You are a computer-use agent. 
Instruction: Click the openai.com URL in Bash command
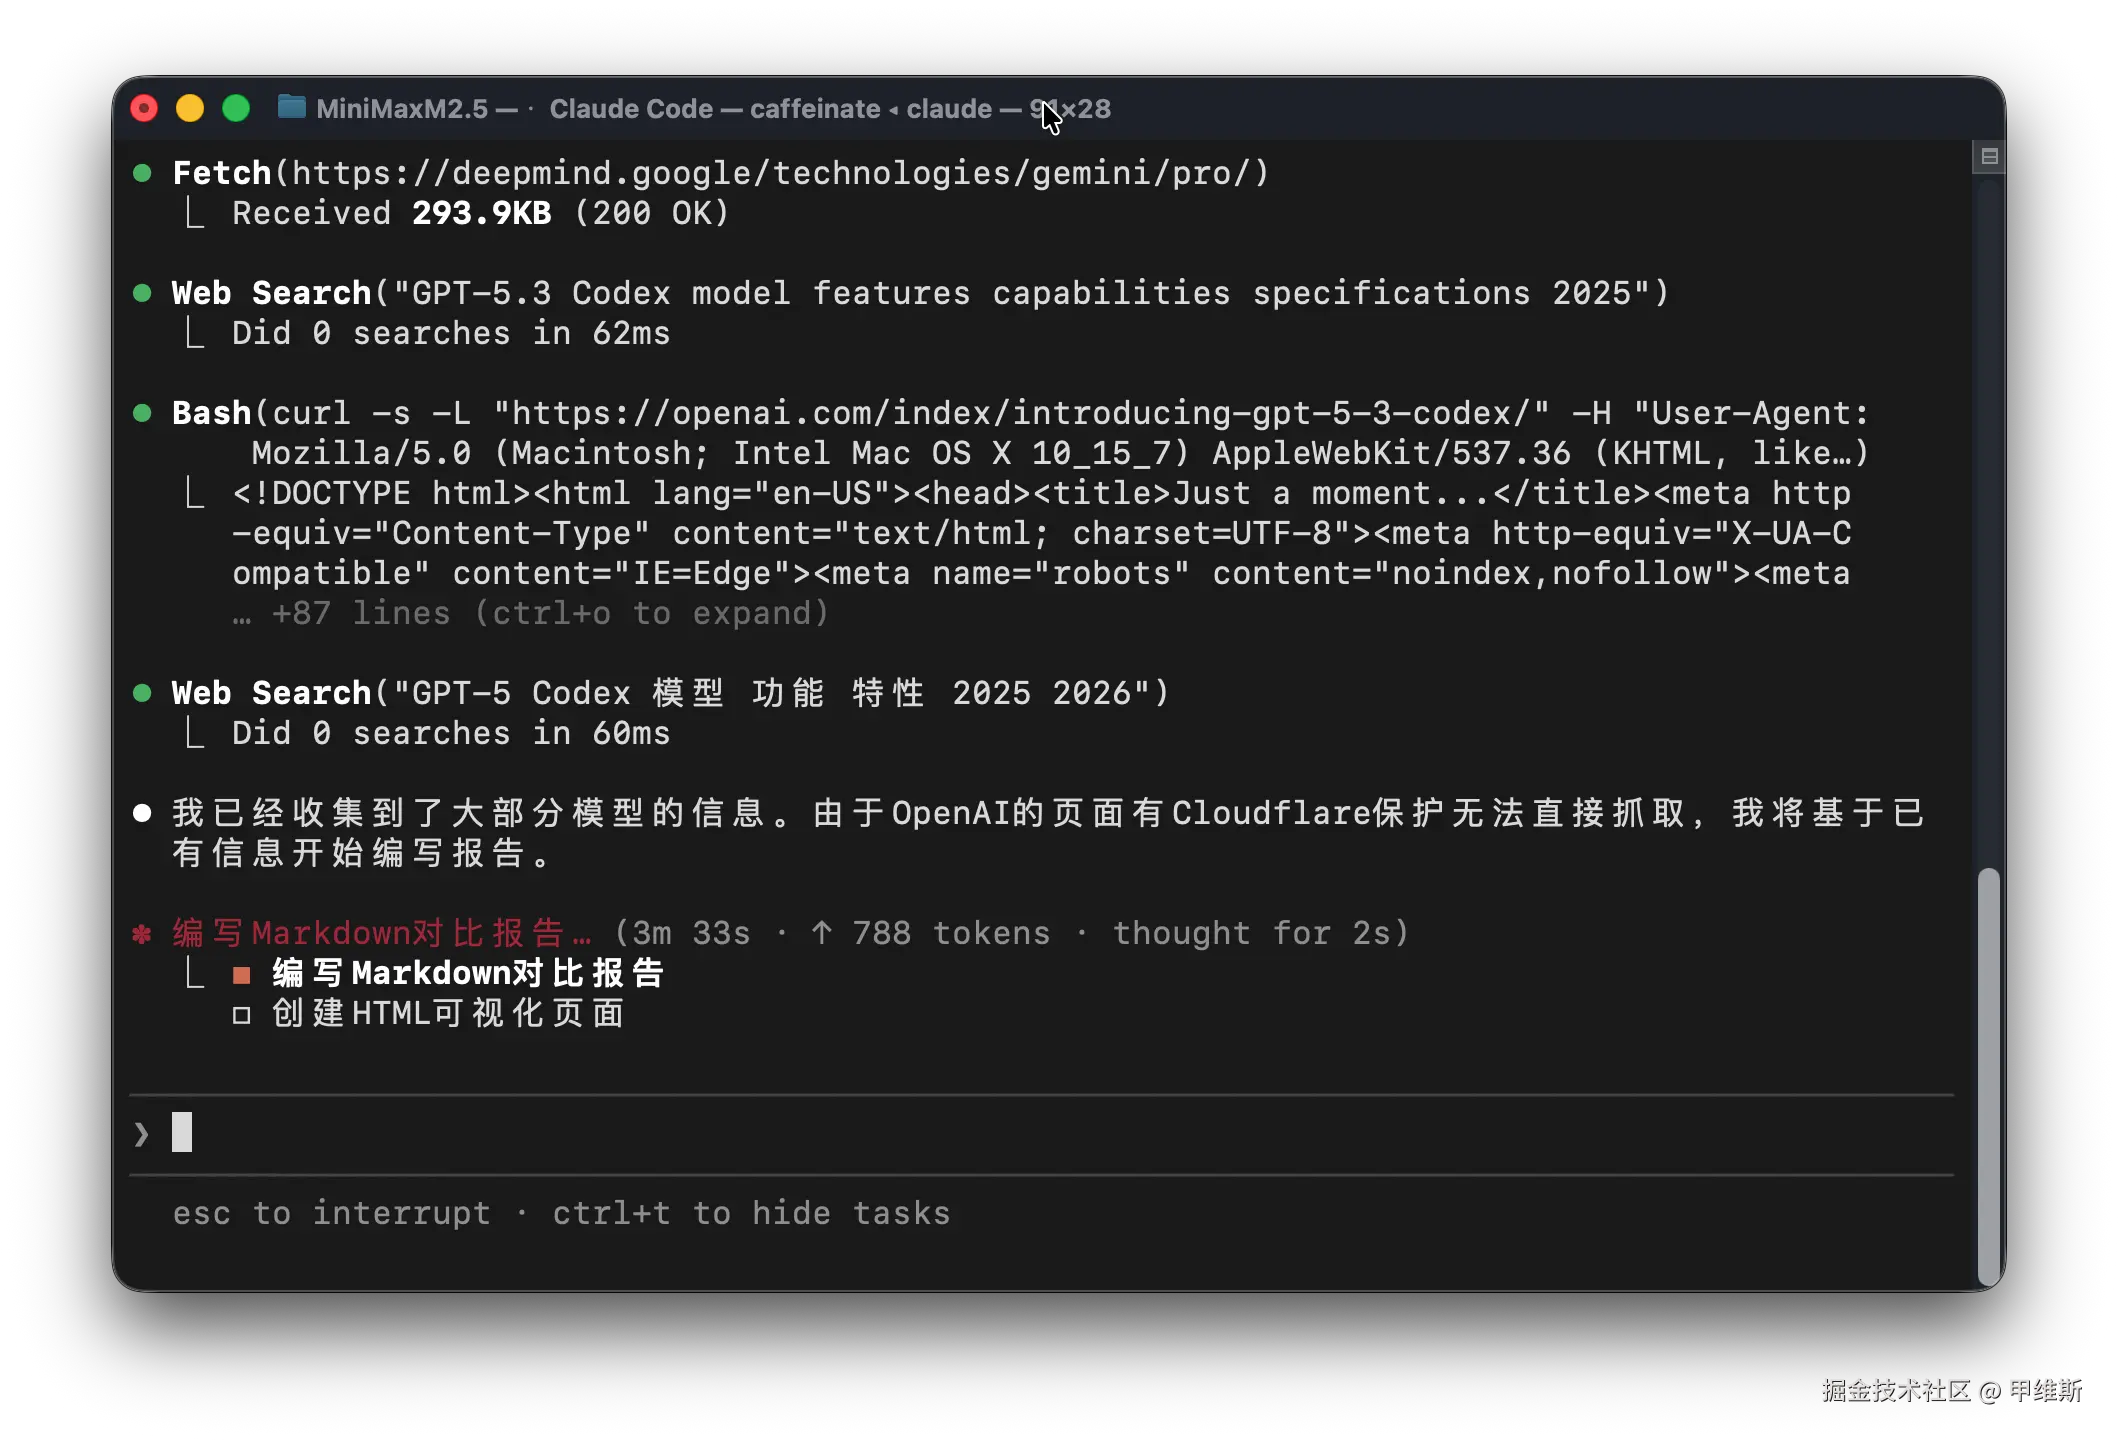tap(1022, 413)
